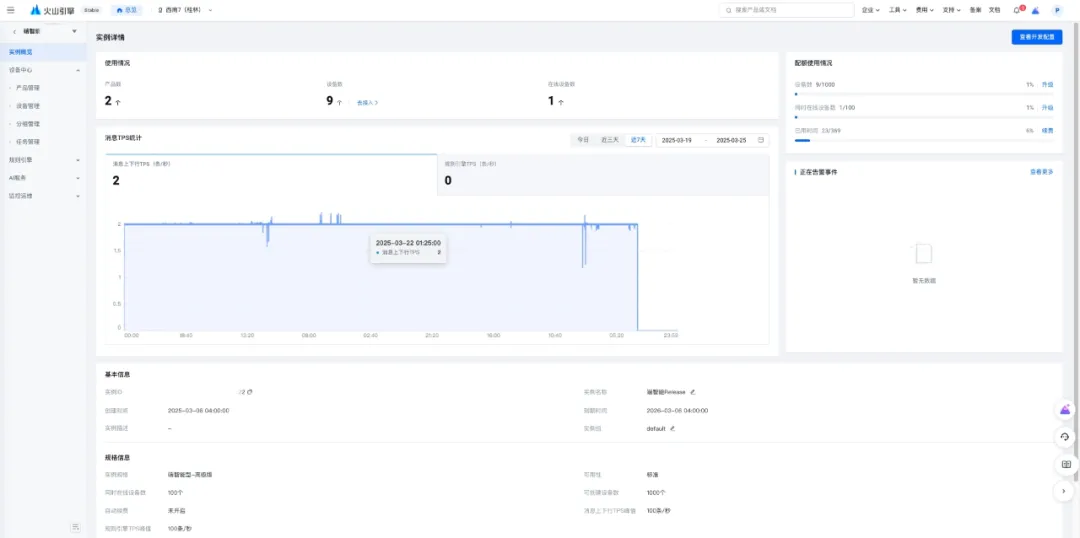
Task: Click the notification bell icon
Action: tap(1017, 9)
